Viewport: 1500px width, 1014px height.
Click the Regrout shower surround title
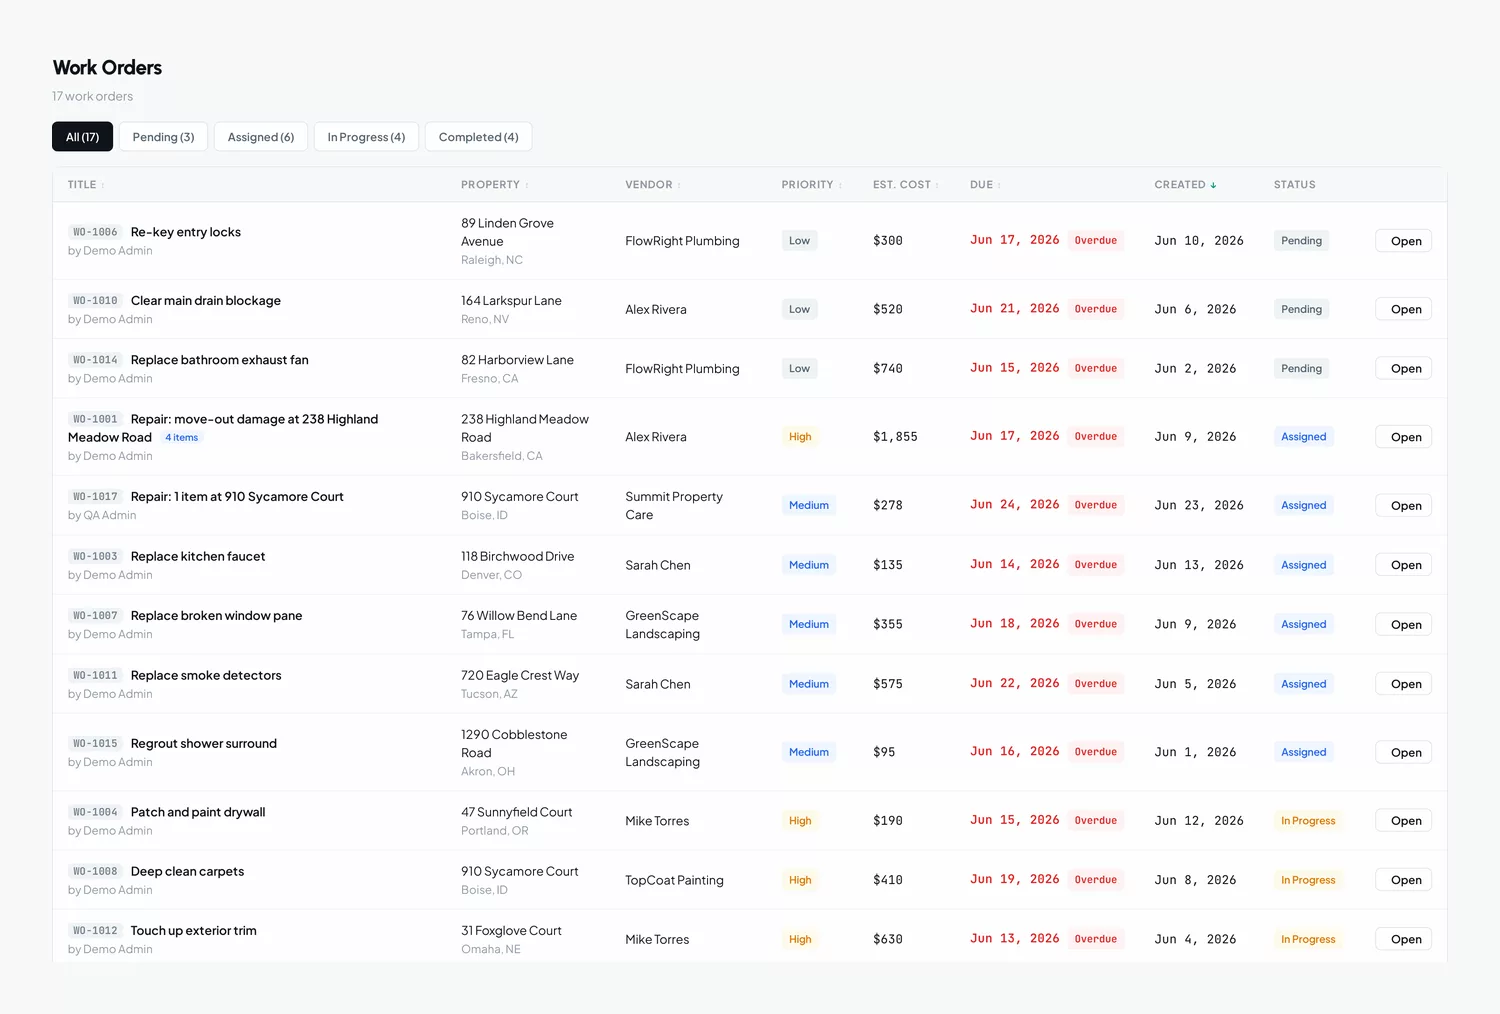pos(204,744)
